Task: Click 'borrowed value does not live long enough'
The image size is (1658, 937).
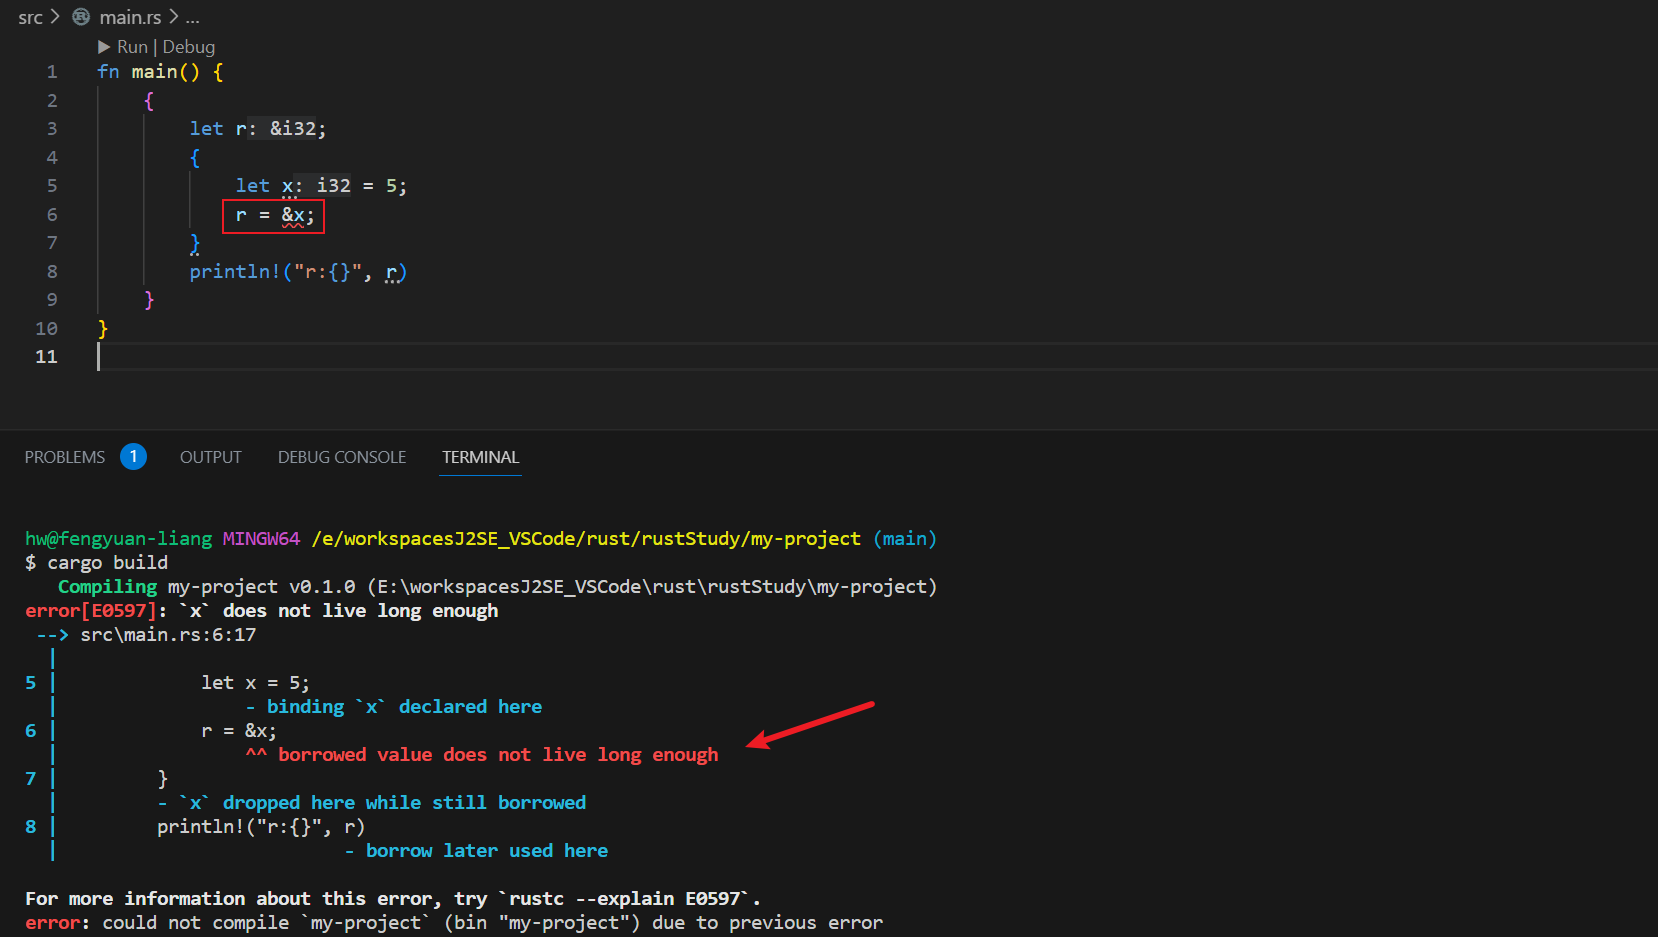Action: point(498,755)
